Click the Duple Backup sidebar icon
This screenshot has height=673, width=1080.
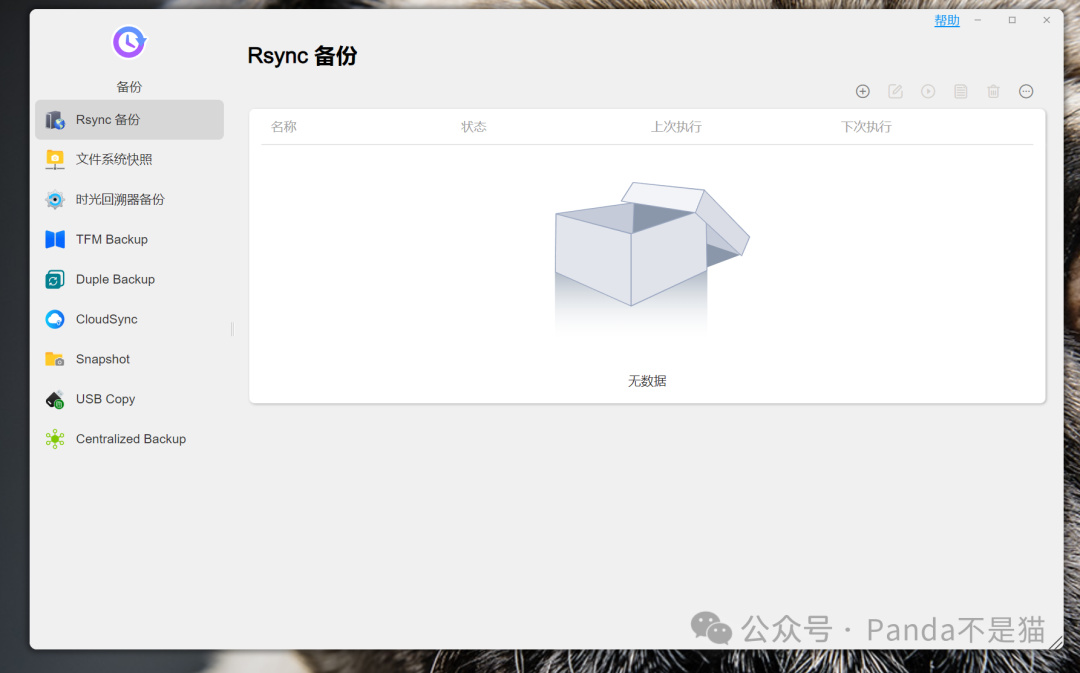pos(55,280)
